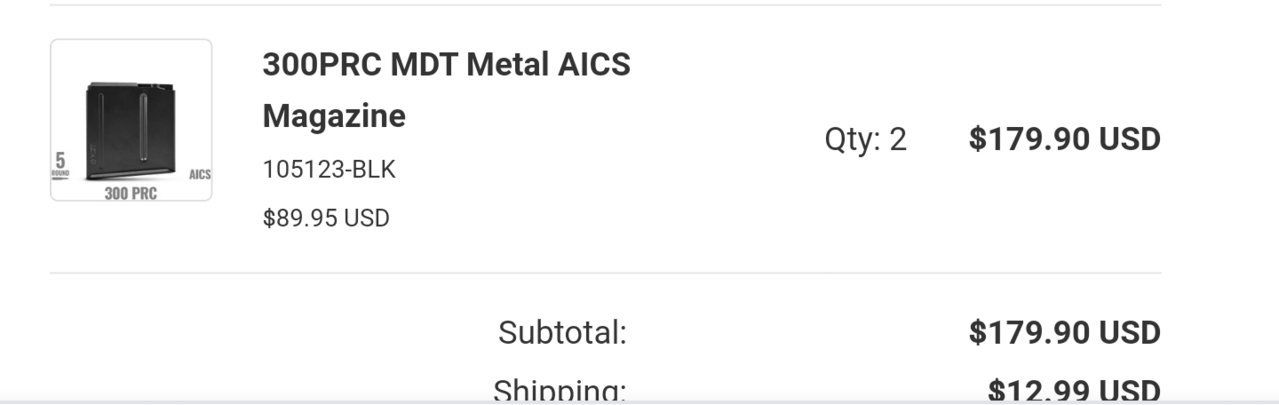
Task: Click the 'Qty: 2' quantity label
Action: coord(866,140)
